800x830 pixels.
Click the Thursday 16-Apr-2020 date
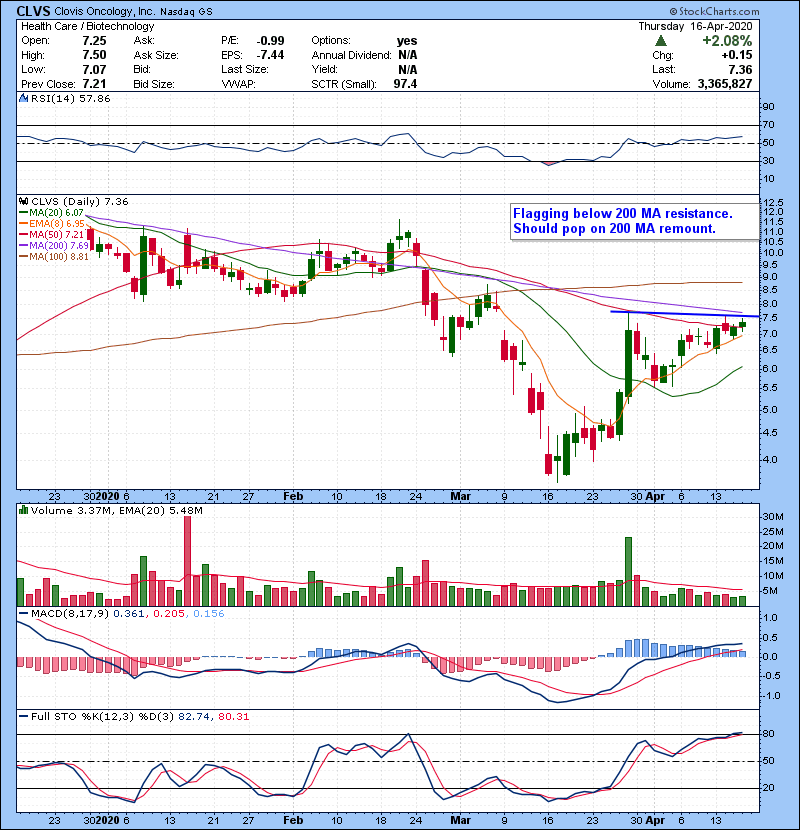695,26
